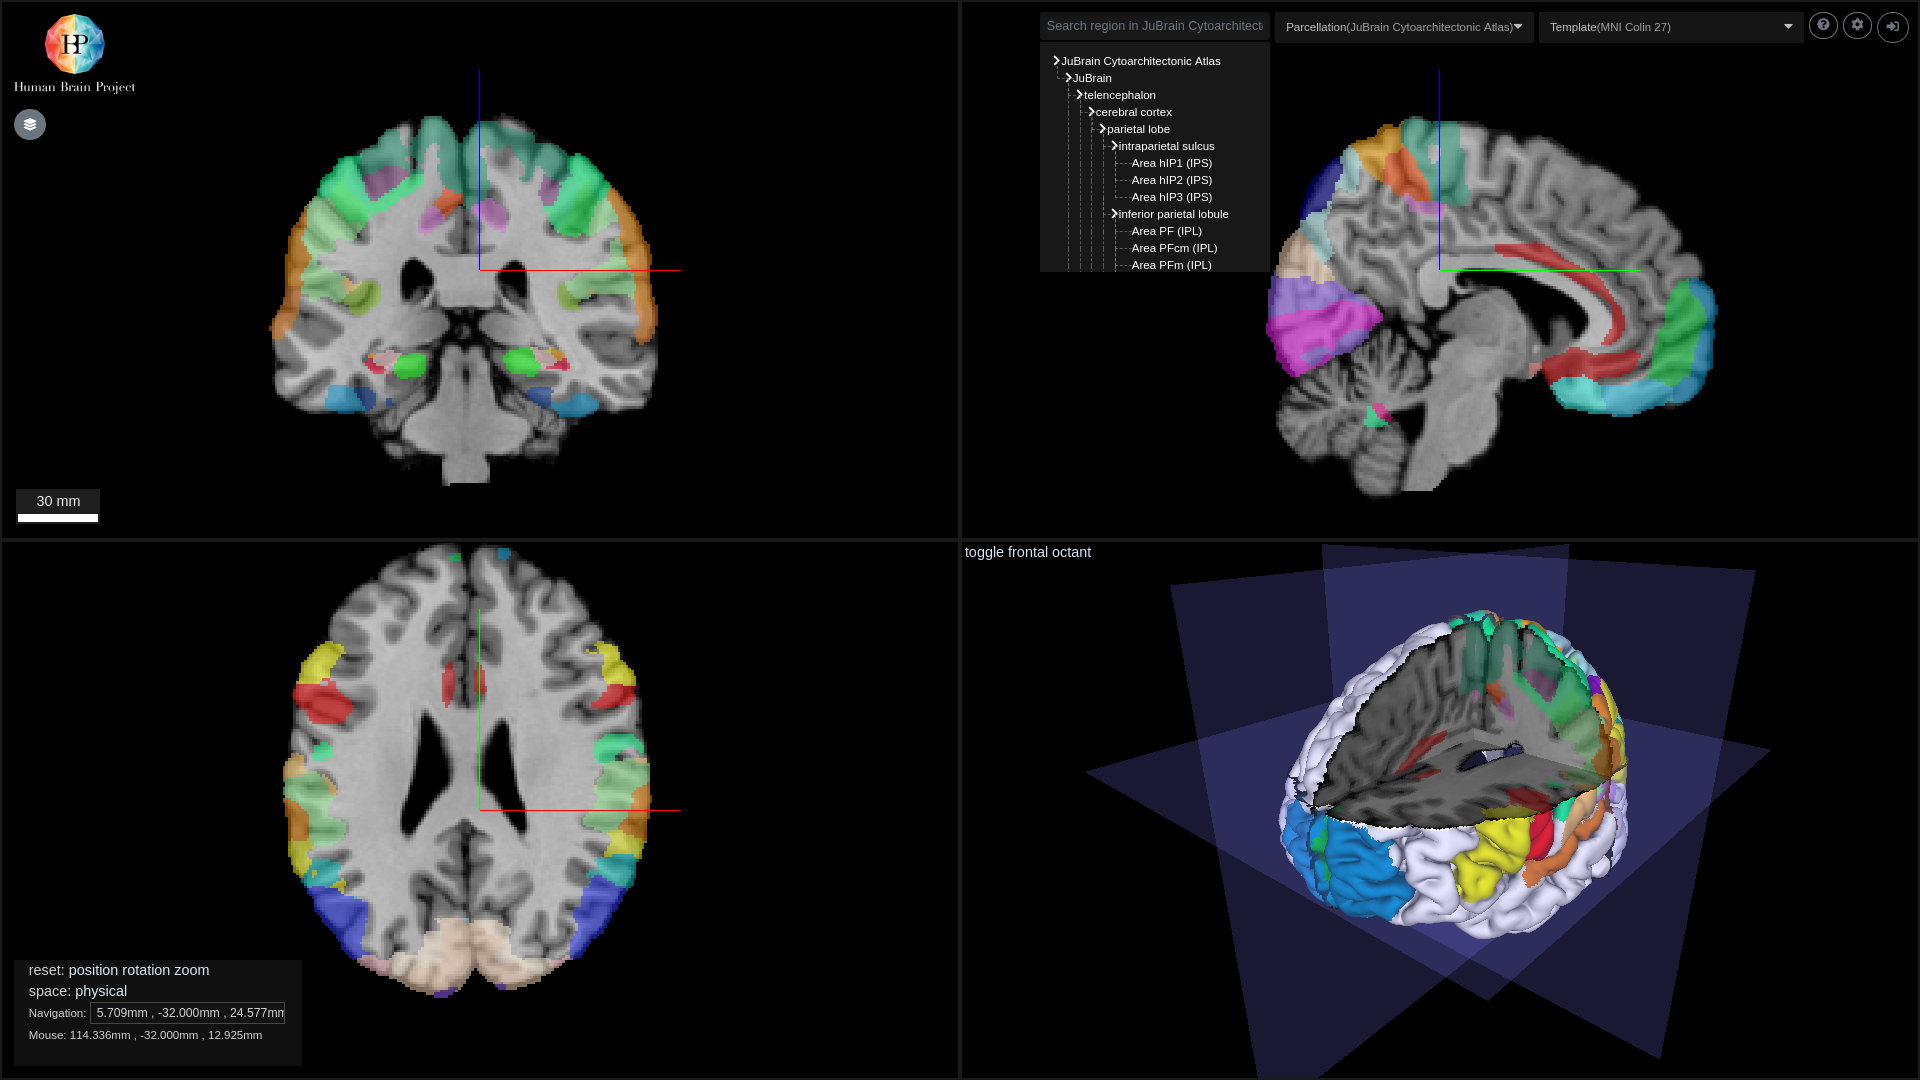Open viewer settings with the gear icon
Screen dimensions: 1920x1080
1857,25
